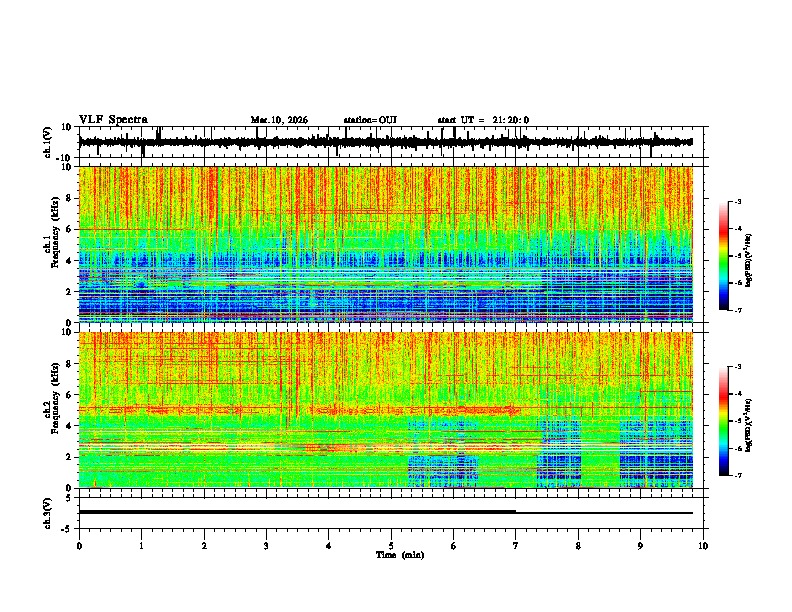Click time axis tick label "1"
Screen dimensions: 792x612
click(x=141, y=546)
